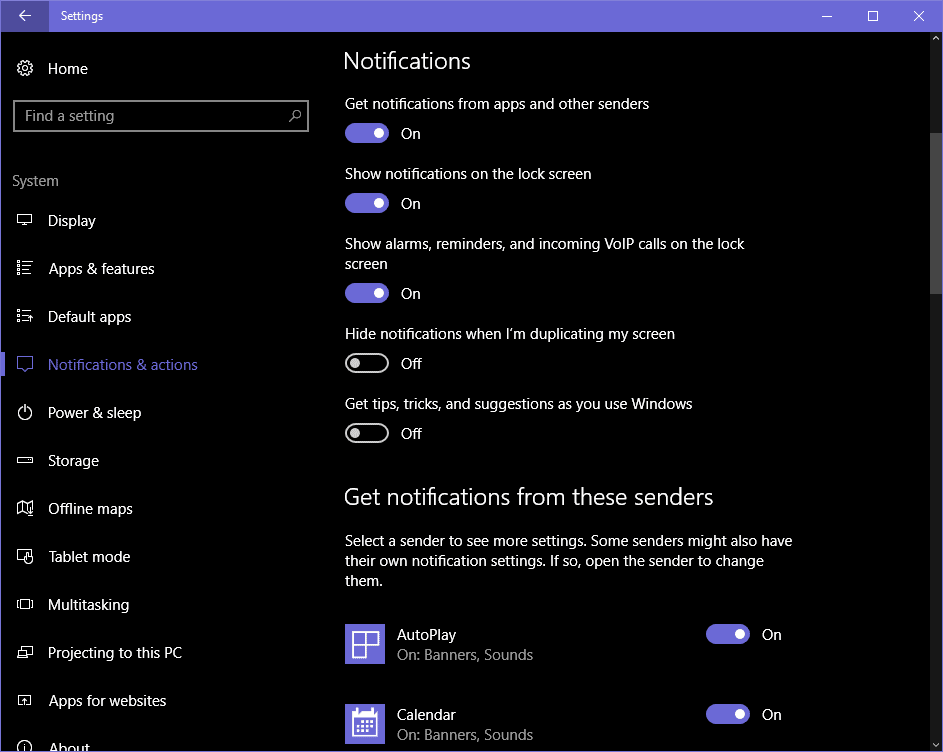Open Default apps via its list icon
The width and height of the screenshot is (943, 752).
coord(25,316)
